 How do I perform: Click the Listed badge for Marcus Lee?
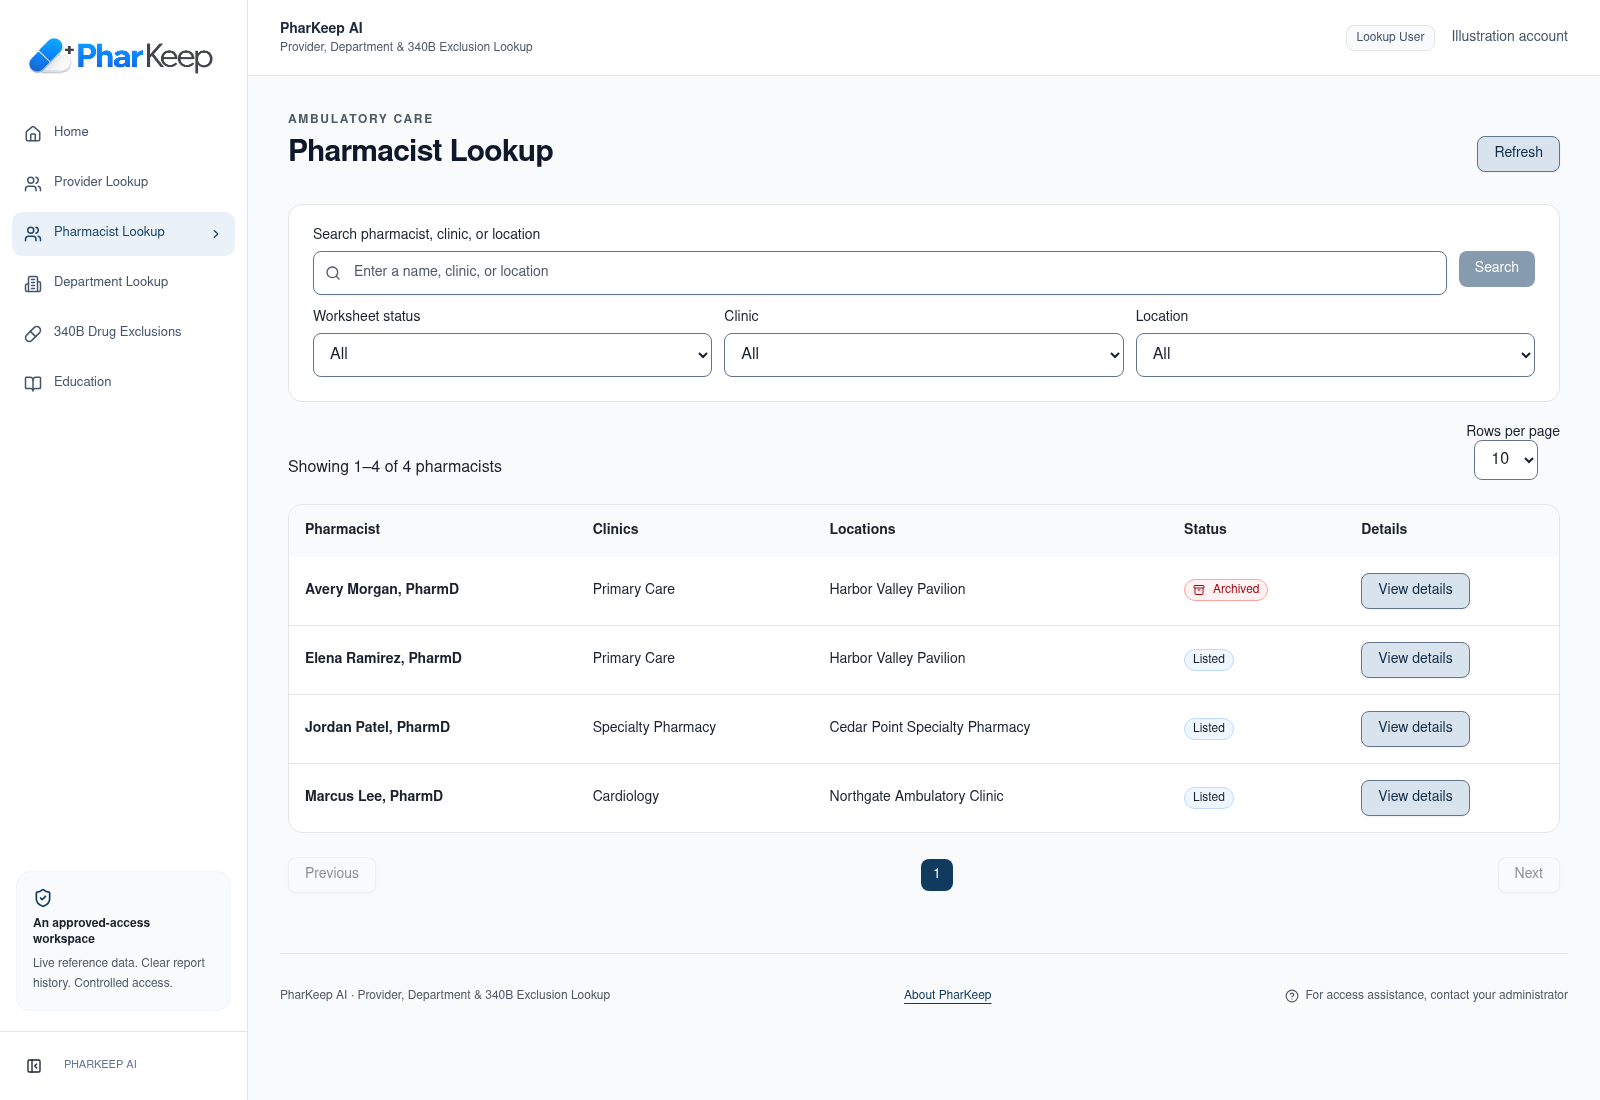pos(1209,798)
